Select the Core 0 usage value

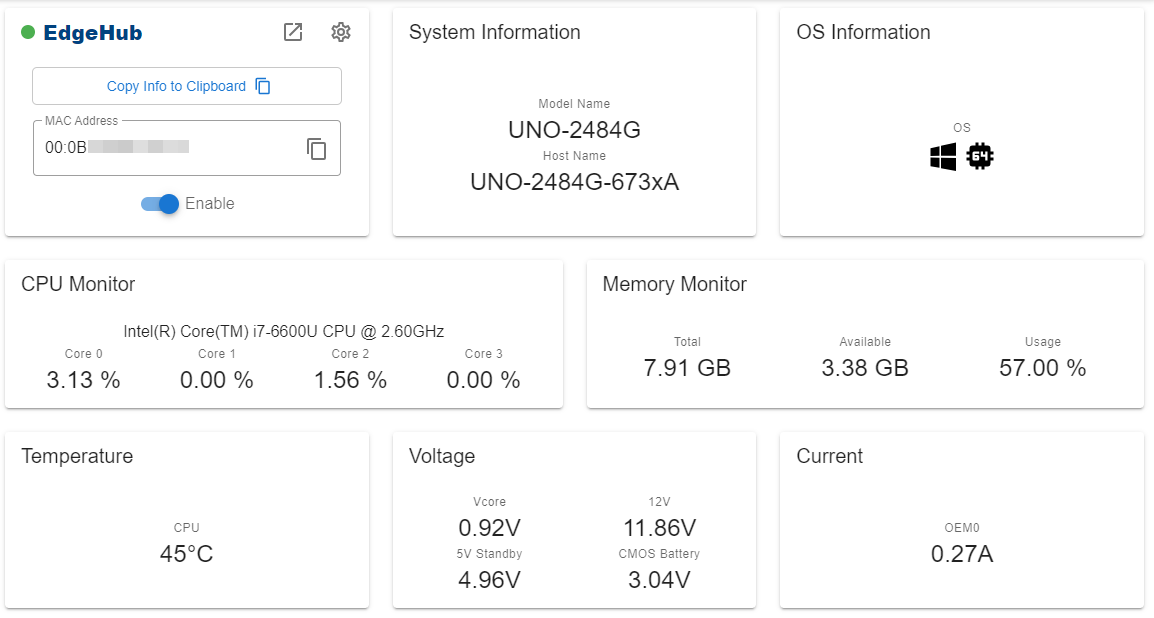coord(83,380)
